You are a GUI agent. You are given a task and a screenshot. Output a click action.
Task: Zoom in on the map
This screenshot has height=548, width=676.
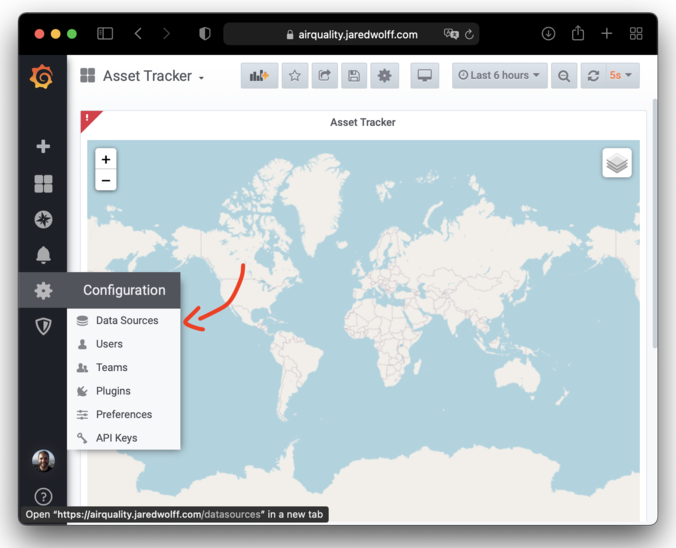click(x=106, y=159)
